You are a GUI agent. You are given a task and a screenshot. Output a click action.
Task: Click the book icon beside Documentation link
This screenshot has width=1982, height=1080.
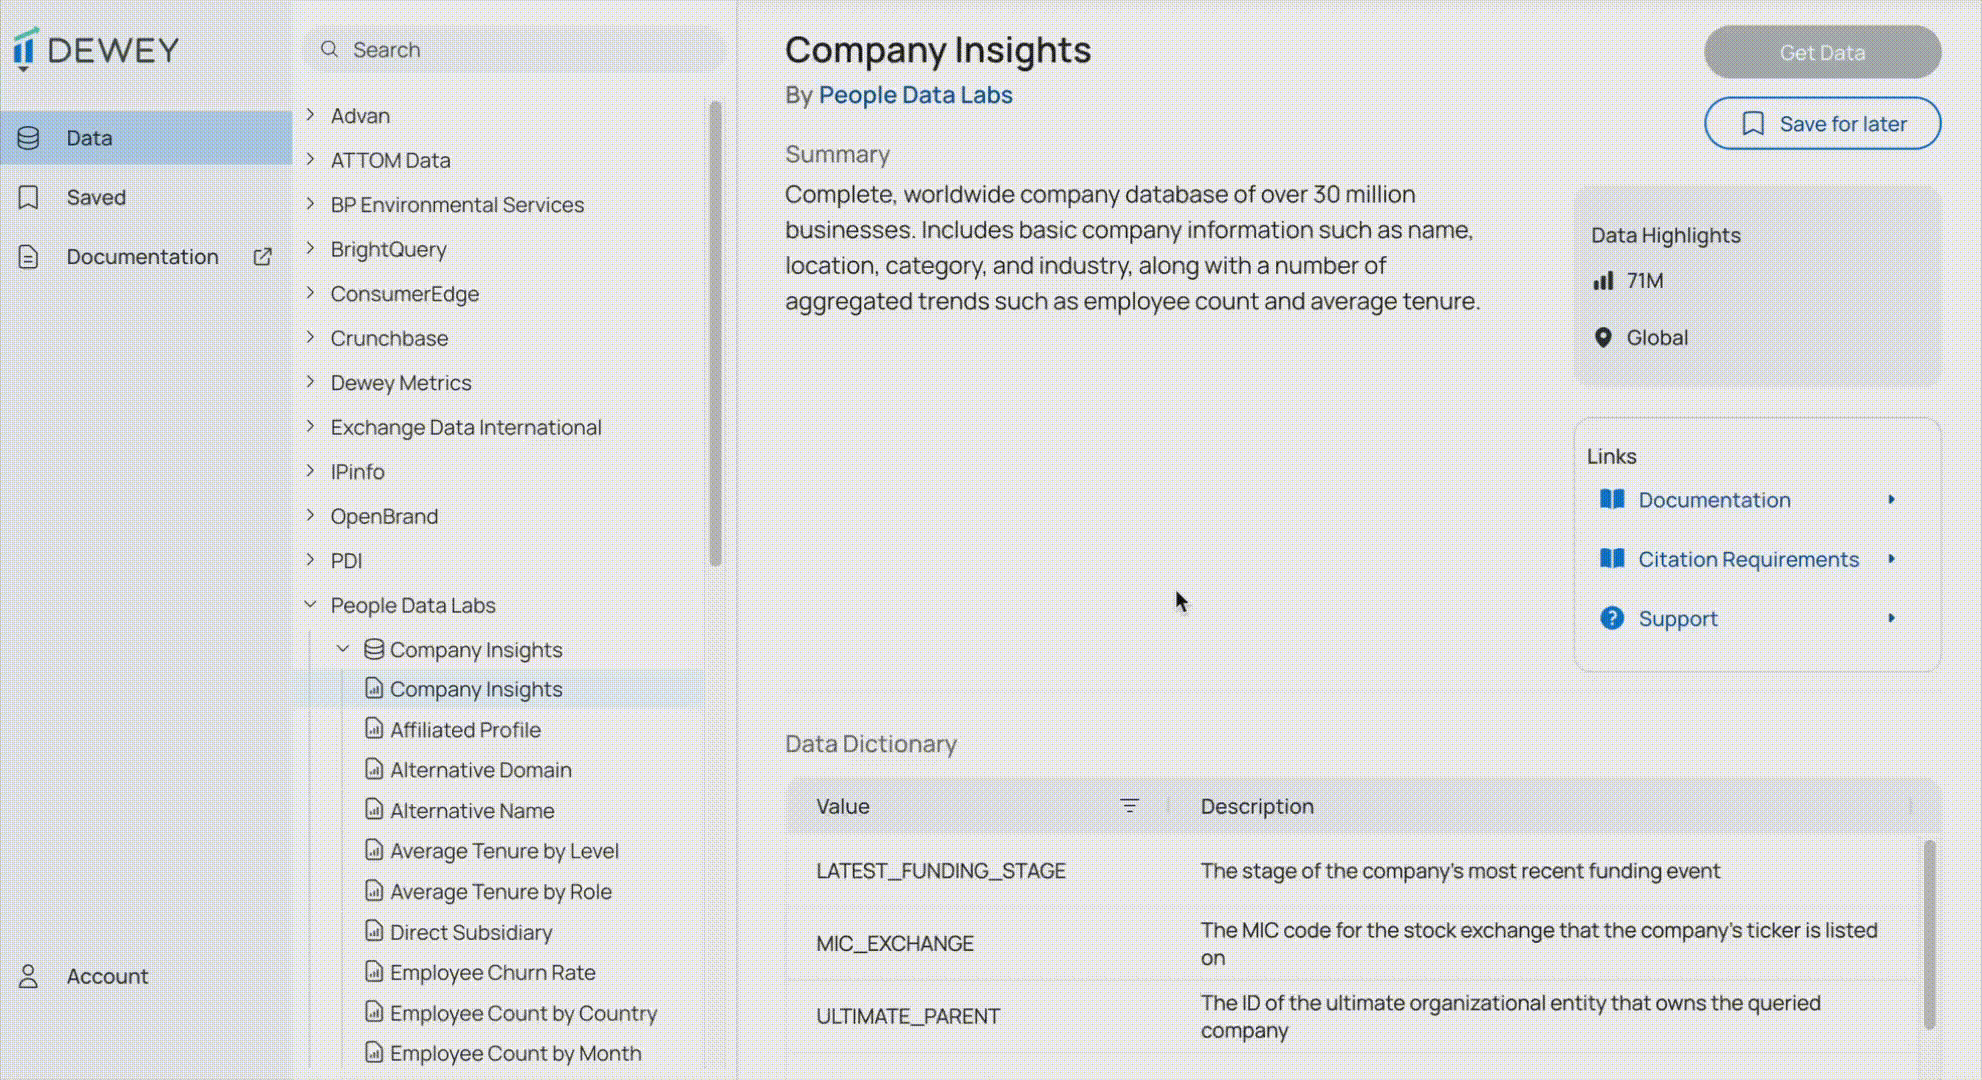point(1612,499)
